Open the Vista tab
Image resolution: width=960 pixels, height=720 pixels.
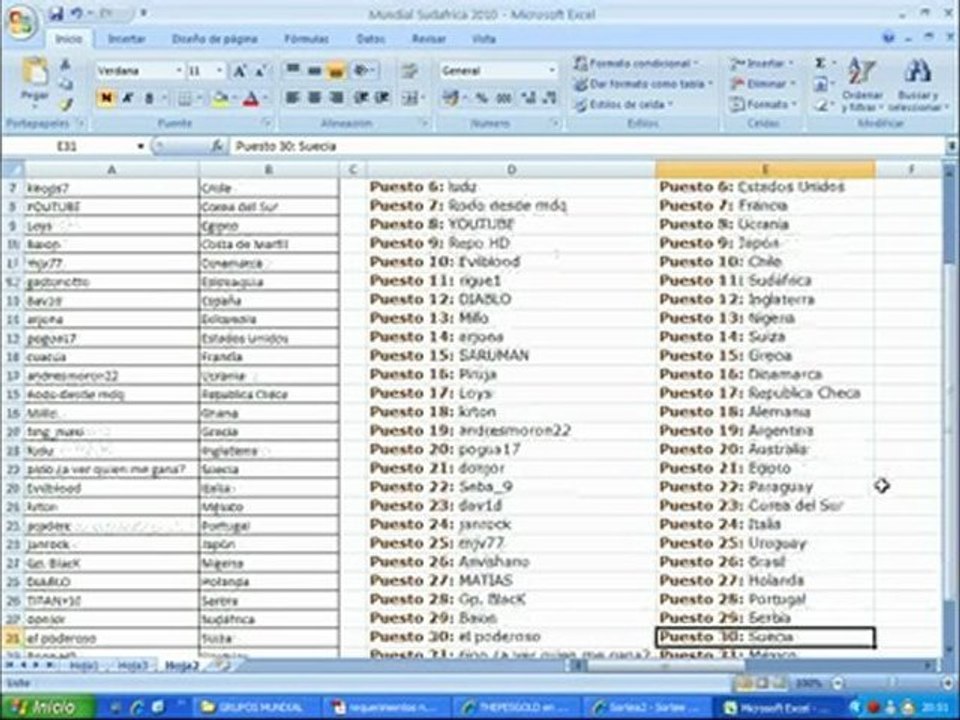pos(484,39)
